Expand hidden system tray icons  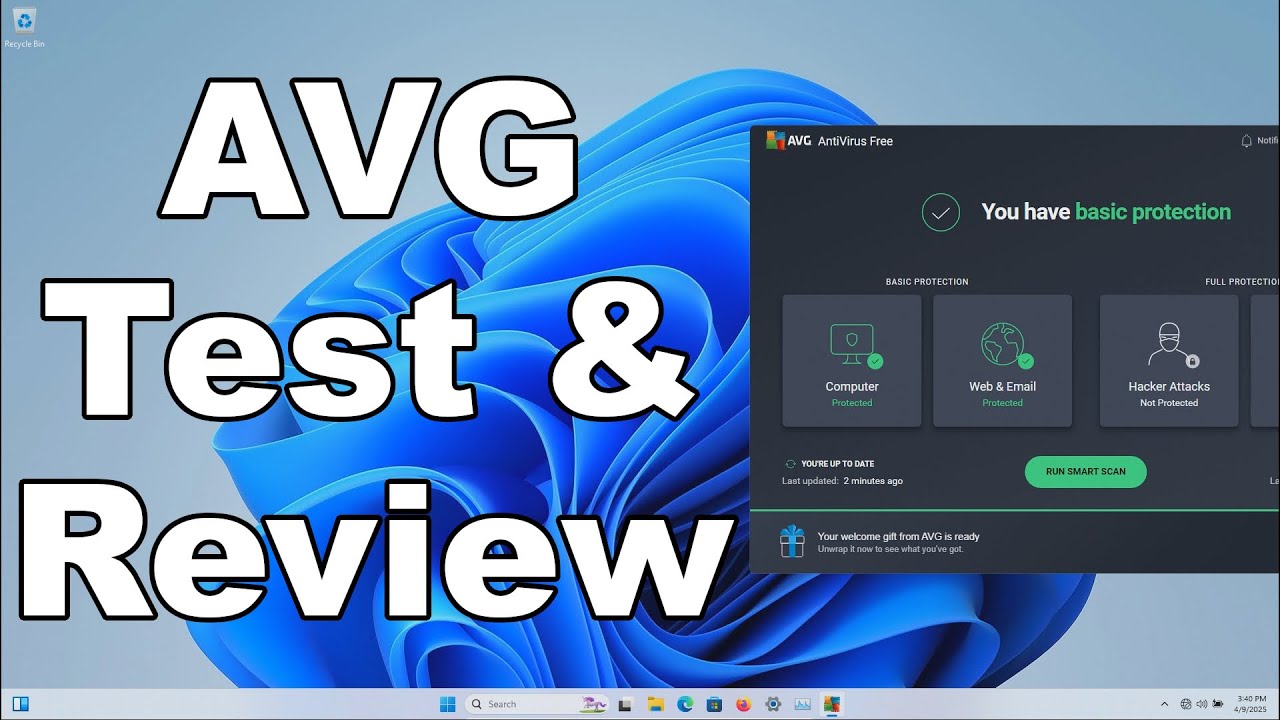1164,704
